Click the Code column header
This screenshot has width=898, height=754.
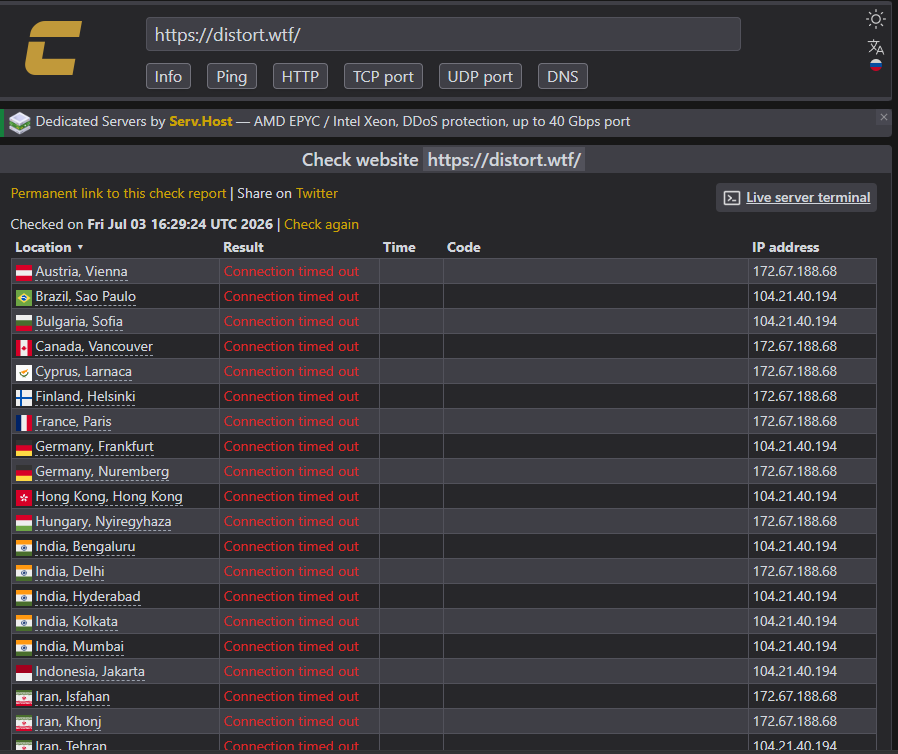tap(463, 247)
